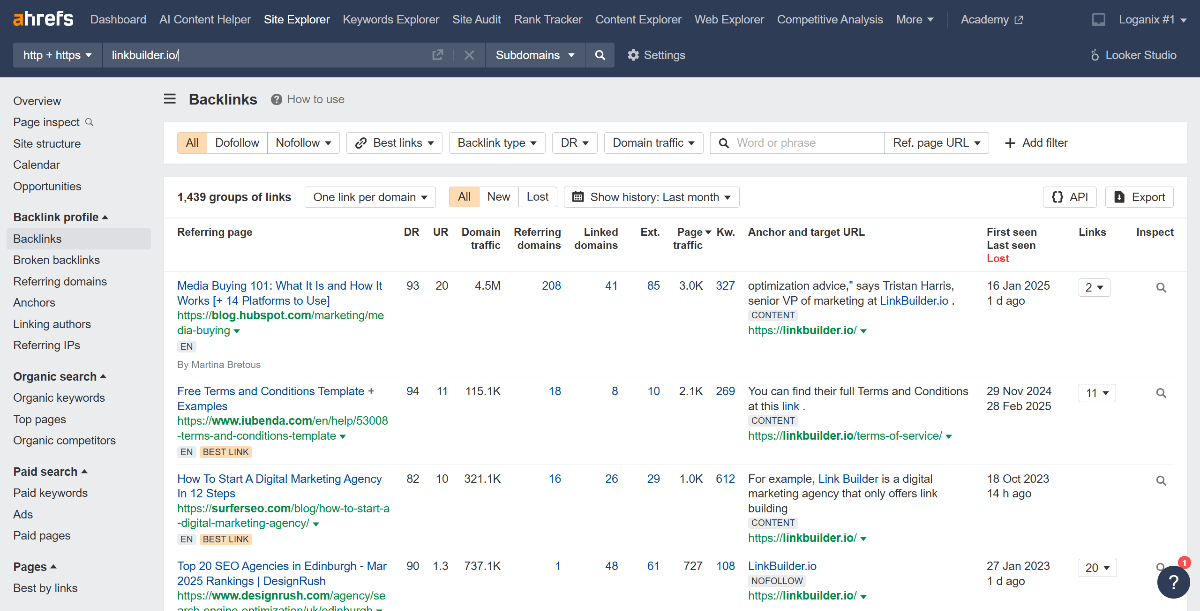Open Show history: Last month dropdown

(x=652, y=197)
